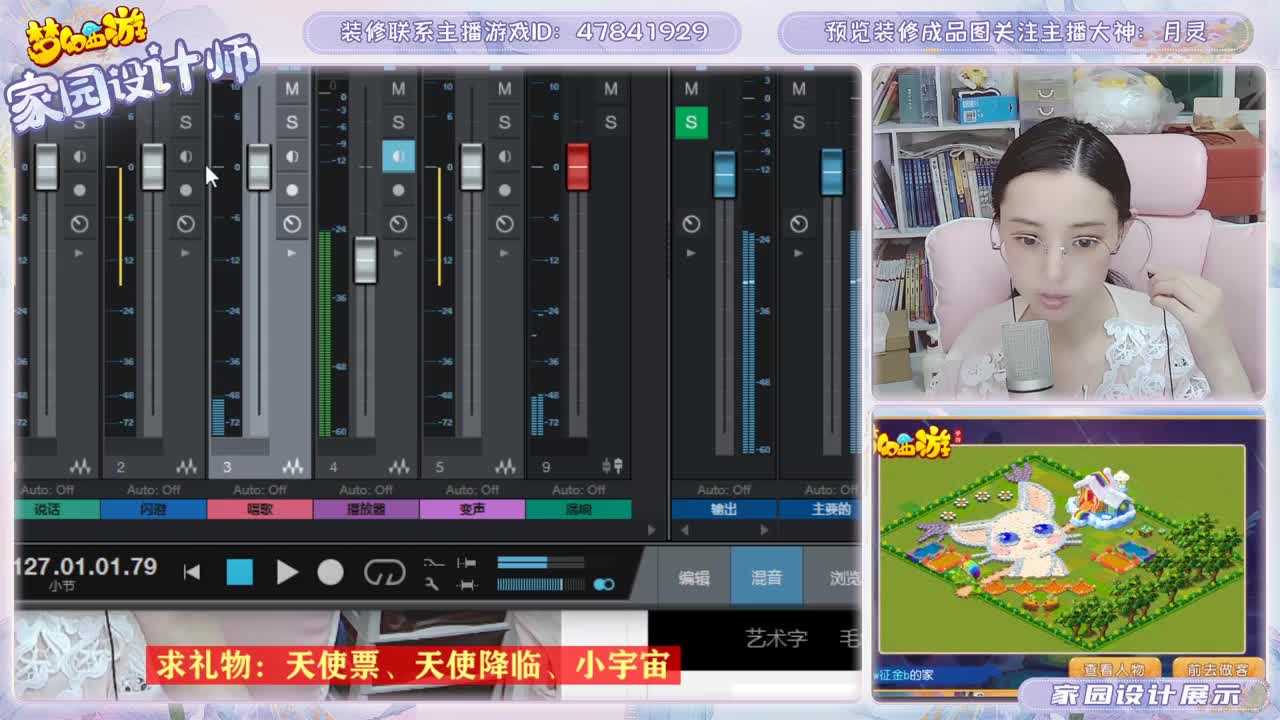Stop playback with blue square
The height and width of the screenshot is (720, 1280).
pos(240,572)
